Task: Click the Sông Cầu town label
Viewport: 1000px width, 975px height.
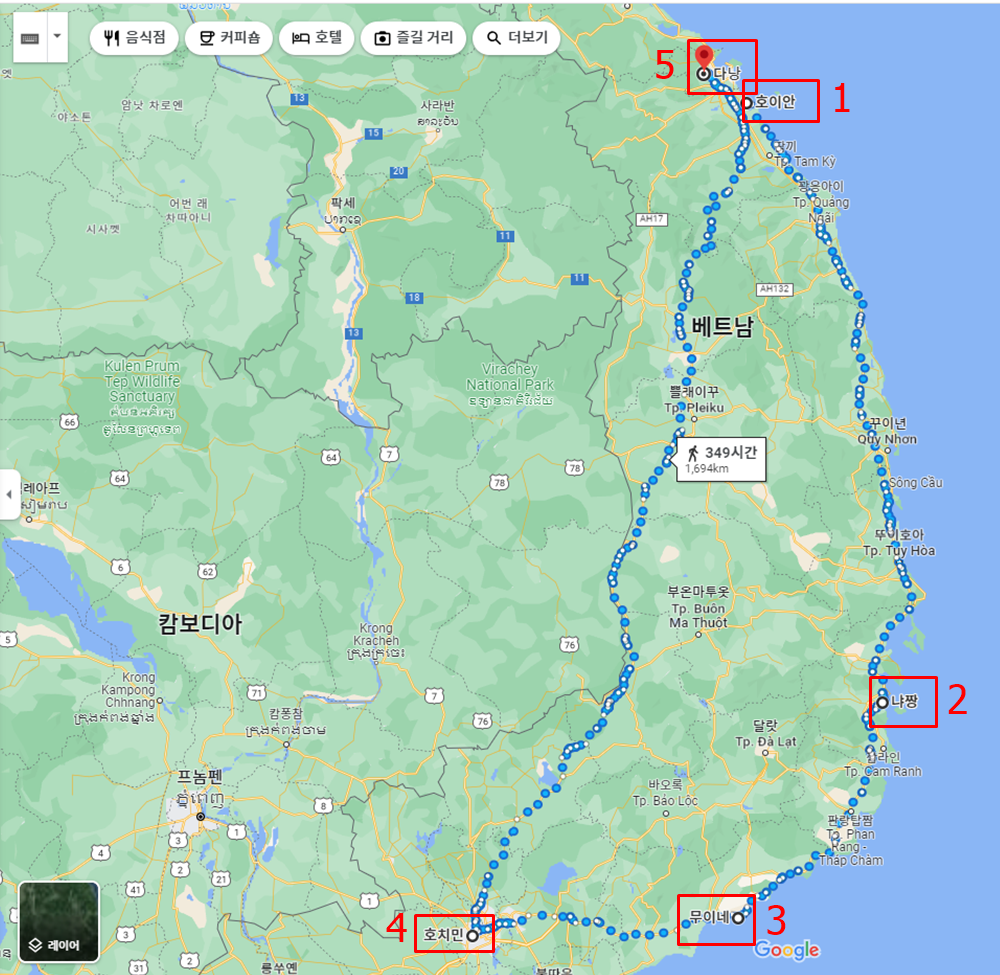Action: point(916,483)
